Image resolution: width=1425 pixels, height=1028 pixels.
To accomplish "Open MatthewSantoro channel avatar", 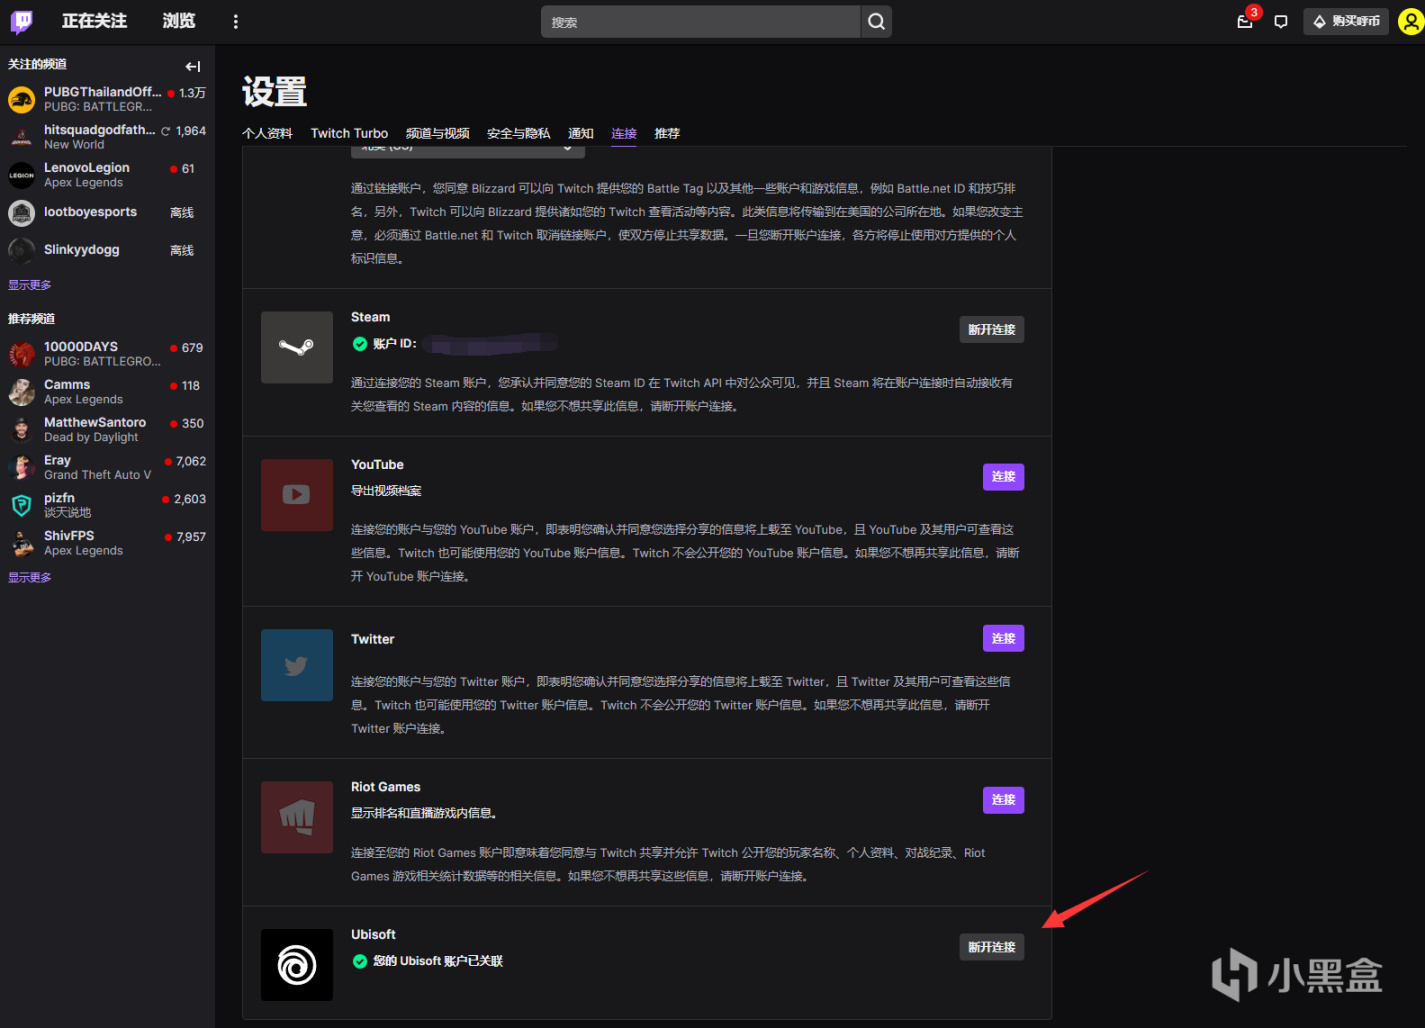I will [x=22, y=430].
